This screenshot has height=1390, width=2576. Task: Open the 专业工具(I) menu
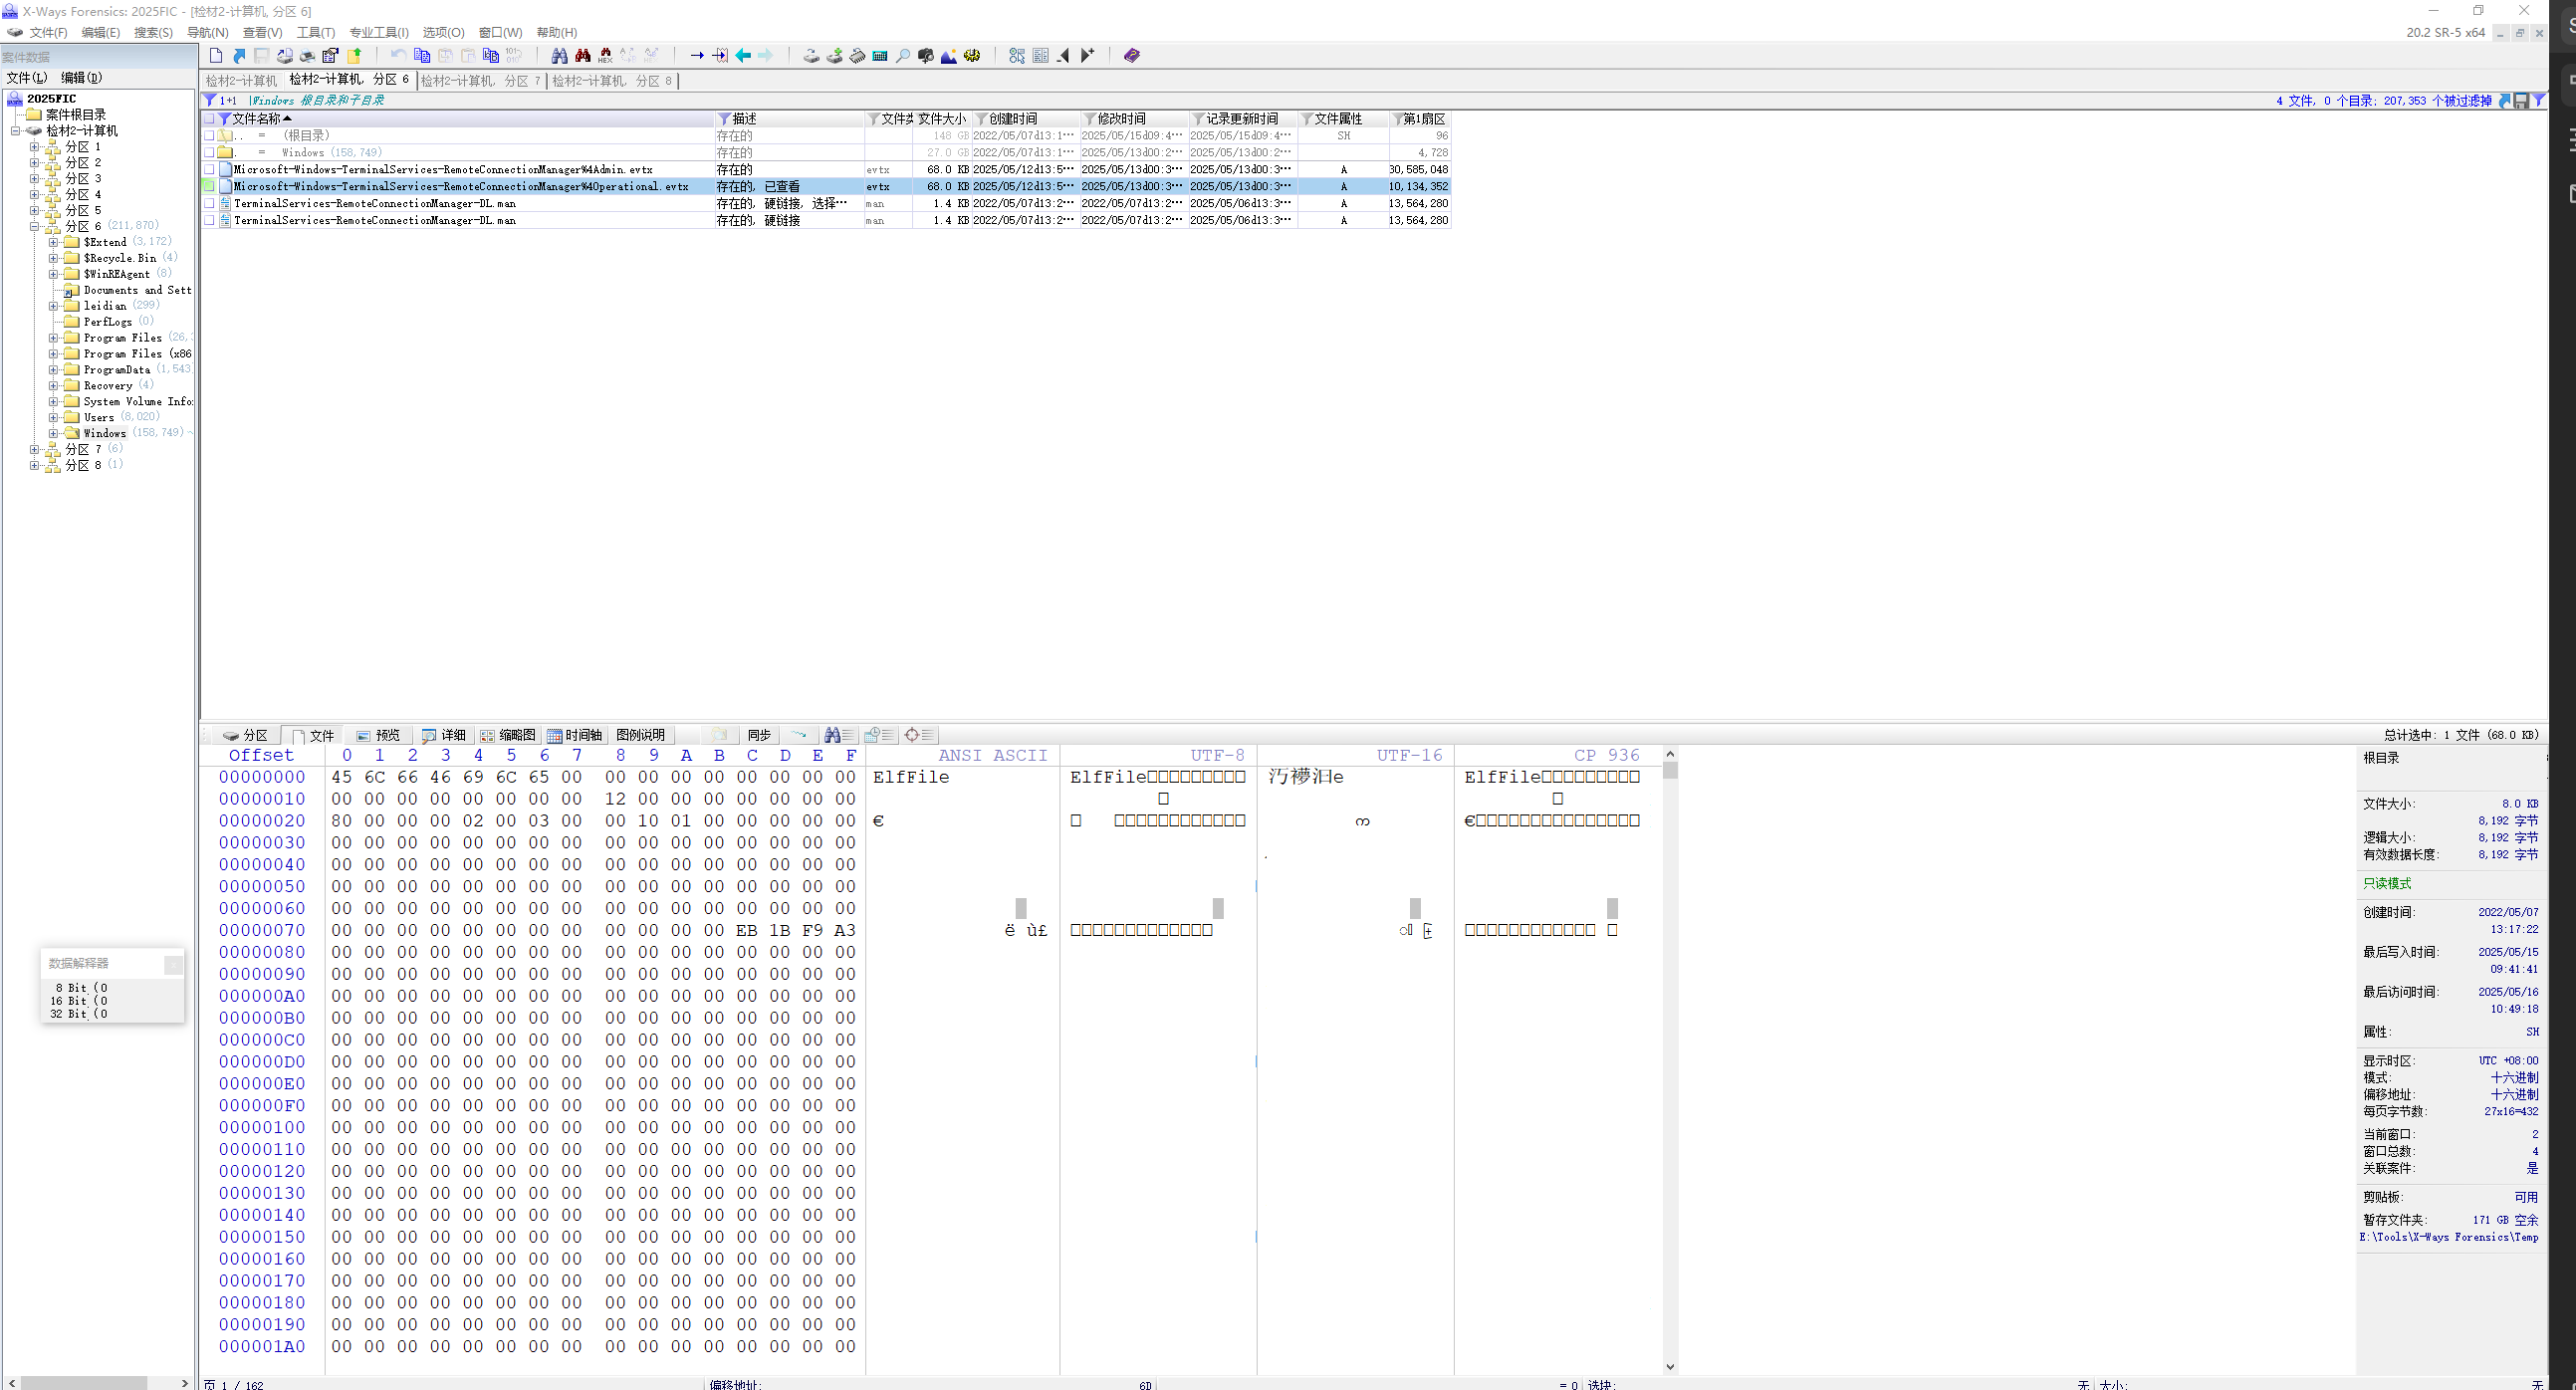point(378,33)
